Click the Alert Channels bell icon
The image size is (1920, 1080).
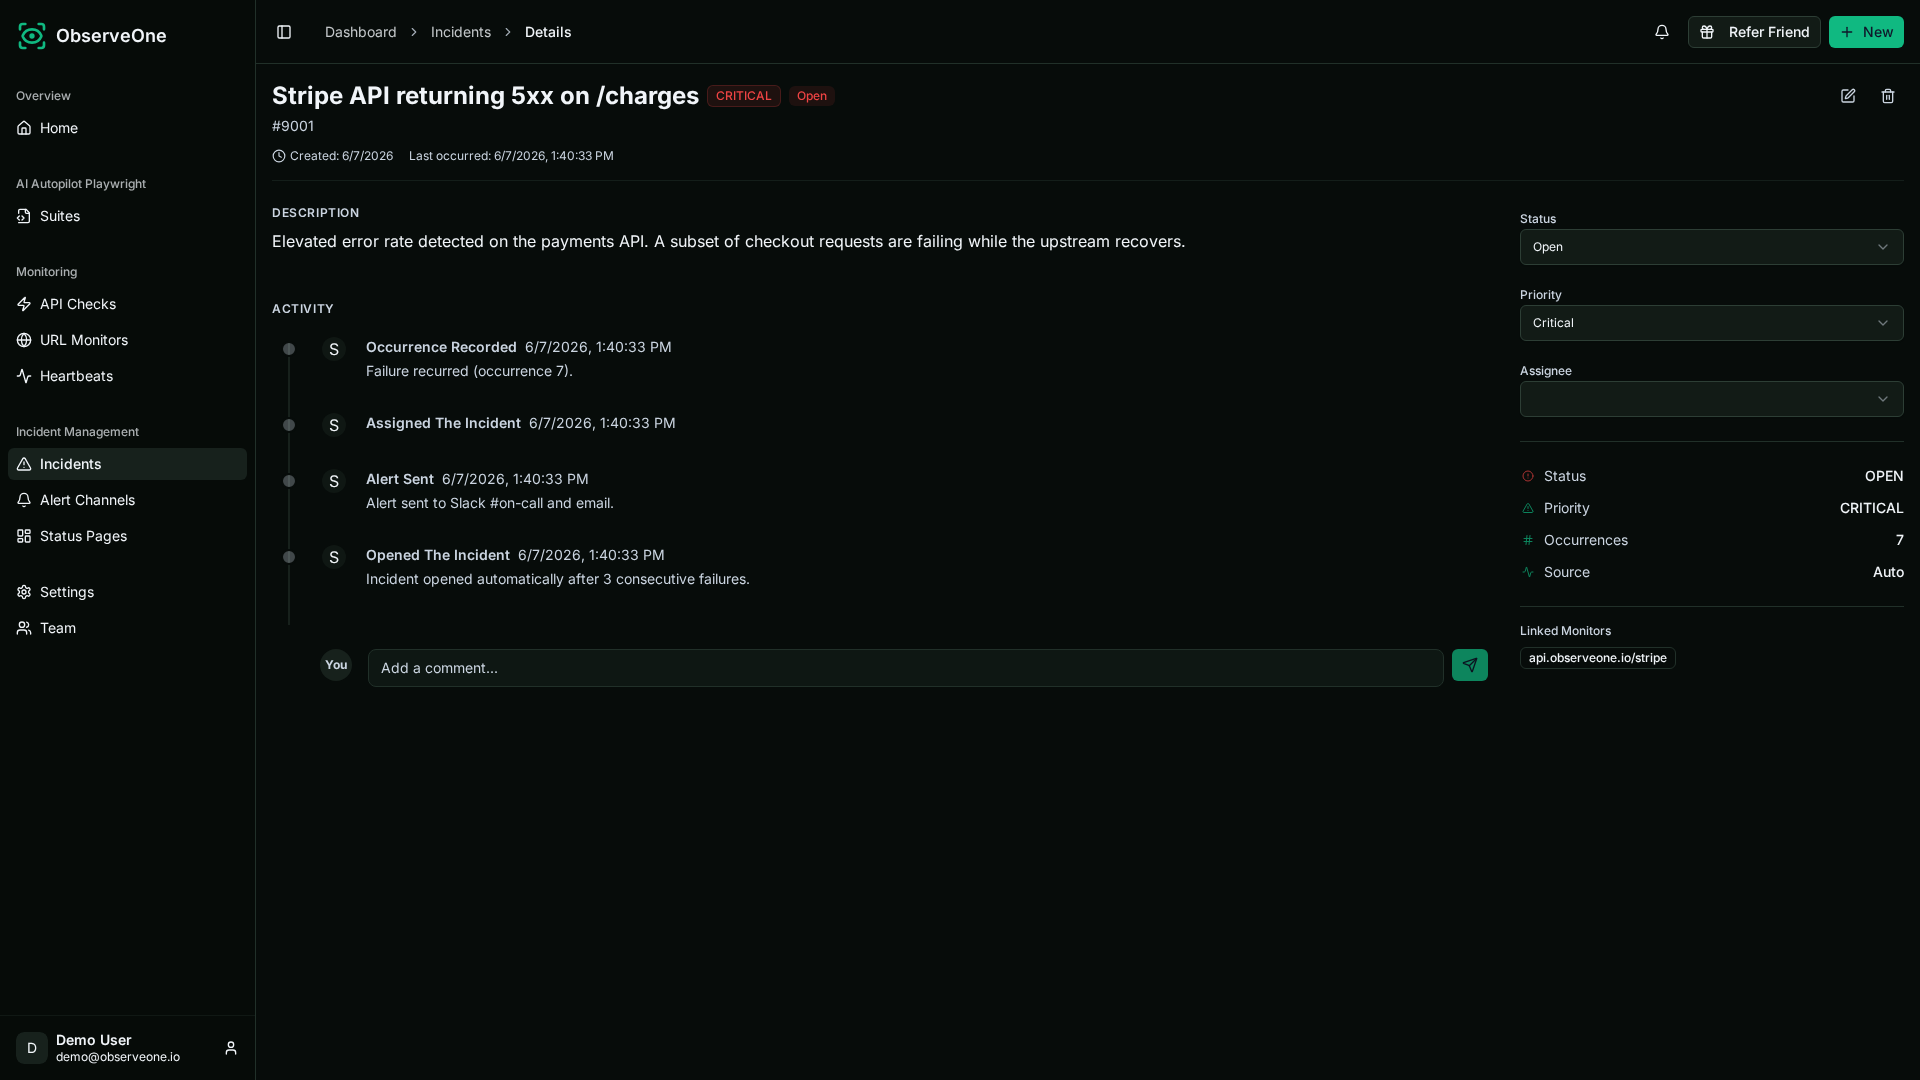pyautogui.click(x=24, y=500)
